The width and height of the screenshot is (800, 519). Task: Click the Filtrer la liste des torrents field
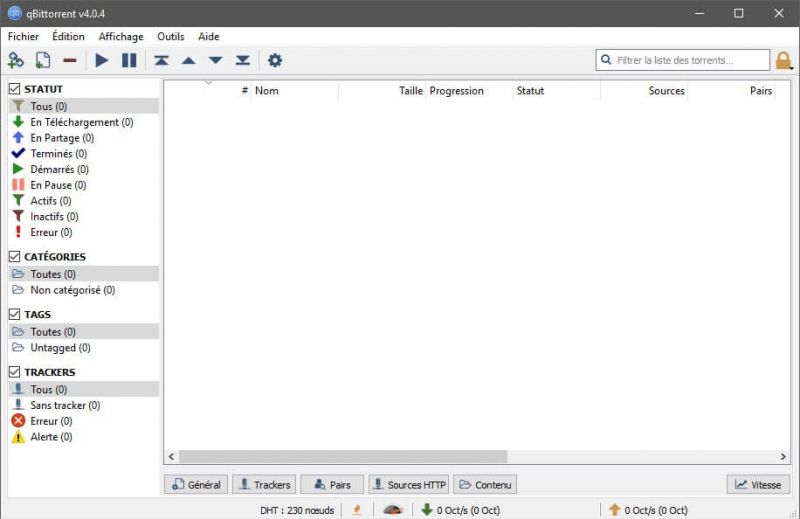click(x=683, y=60)
